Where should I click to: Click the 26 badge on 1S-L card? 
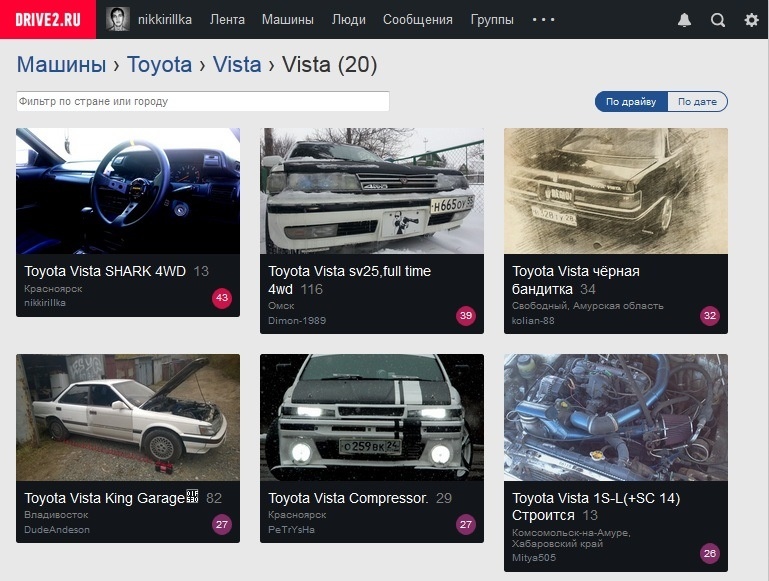coord(710,554)
